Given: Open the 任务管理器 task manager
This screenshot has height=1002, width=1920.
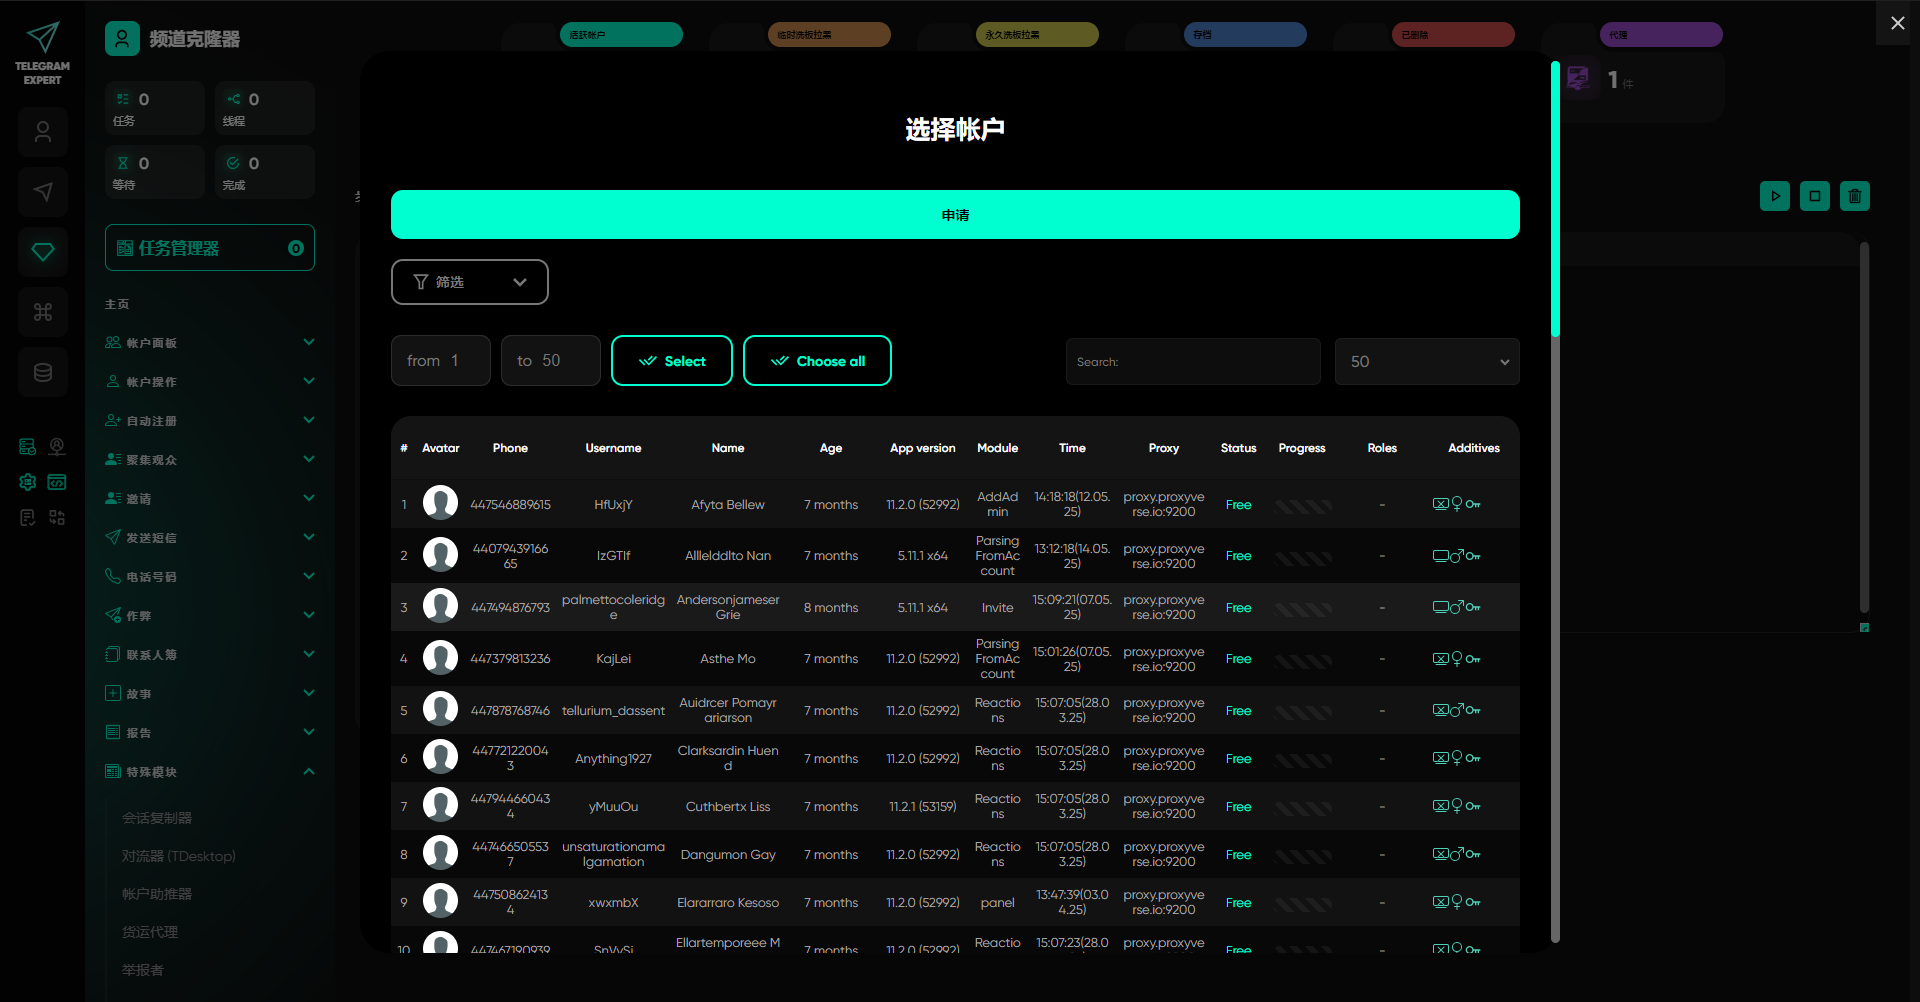Looking at the screenshot, I should (x=209, y=248).
